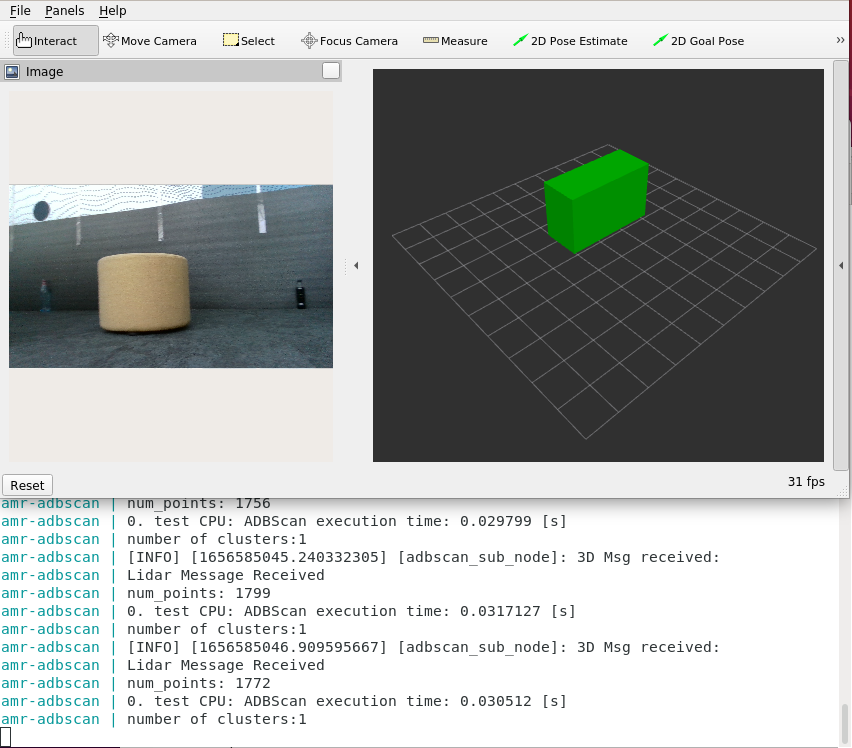
Task: Click the toolbar drag handle
Action: (x=7, y=41)
